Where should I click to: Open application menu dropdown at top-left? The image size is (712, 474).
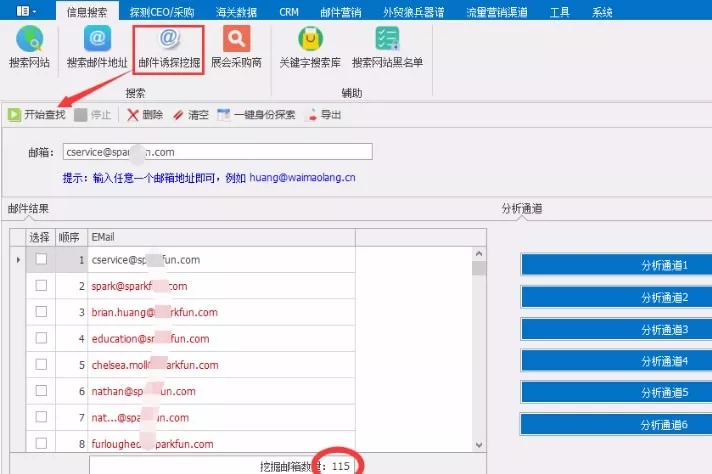tap(27, 10)
